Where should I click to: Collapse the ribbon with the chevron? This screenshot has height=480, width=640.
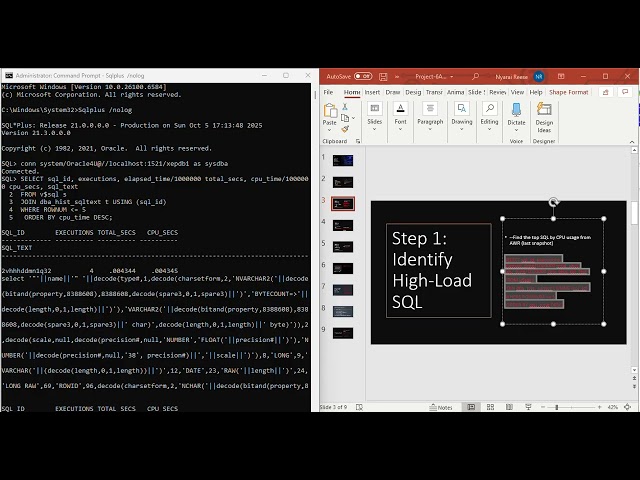coord(632,142)
